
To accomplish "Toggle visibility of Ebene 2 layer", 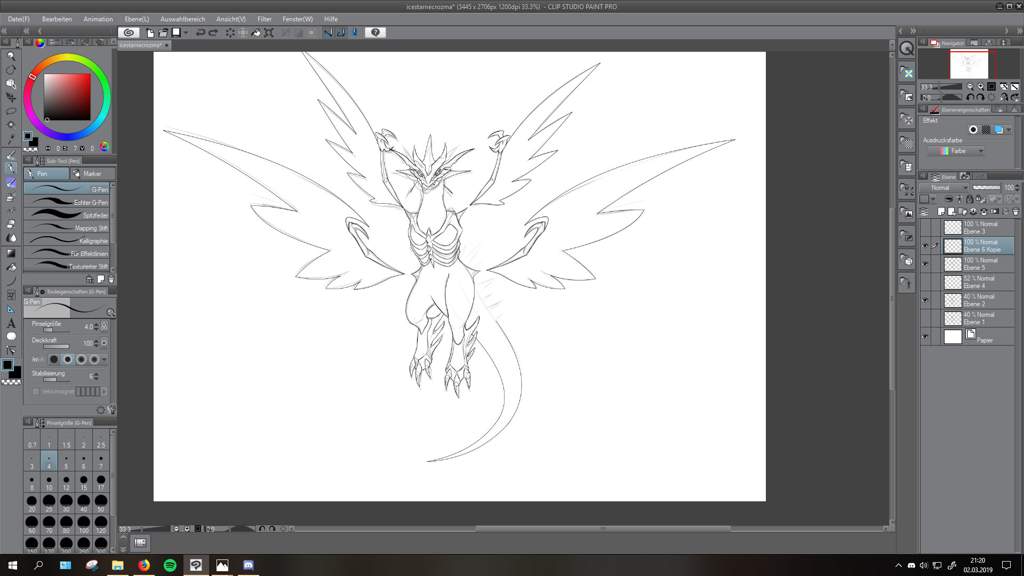I will pyautogui.click(x=925, y=300).
